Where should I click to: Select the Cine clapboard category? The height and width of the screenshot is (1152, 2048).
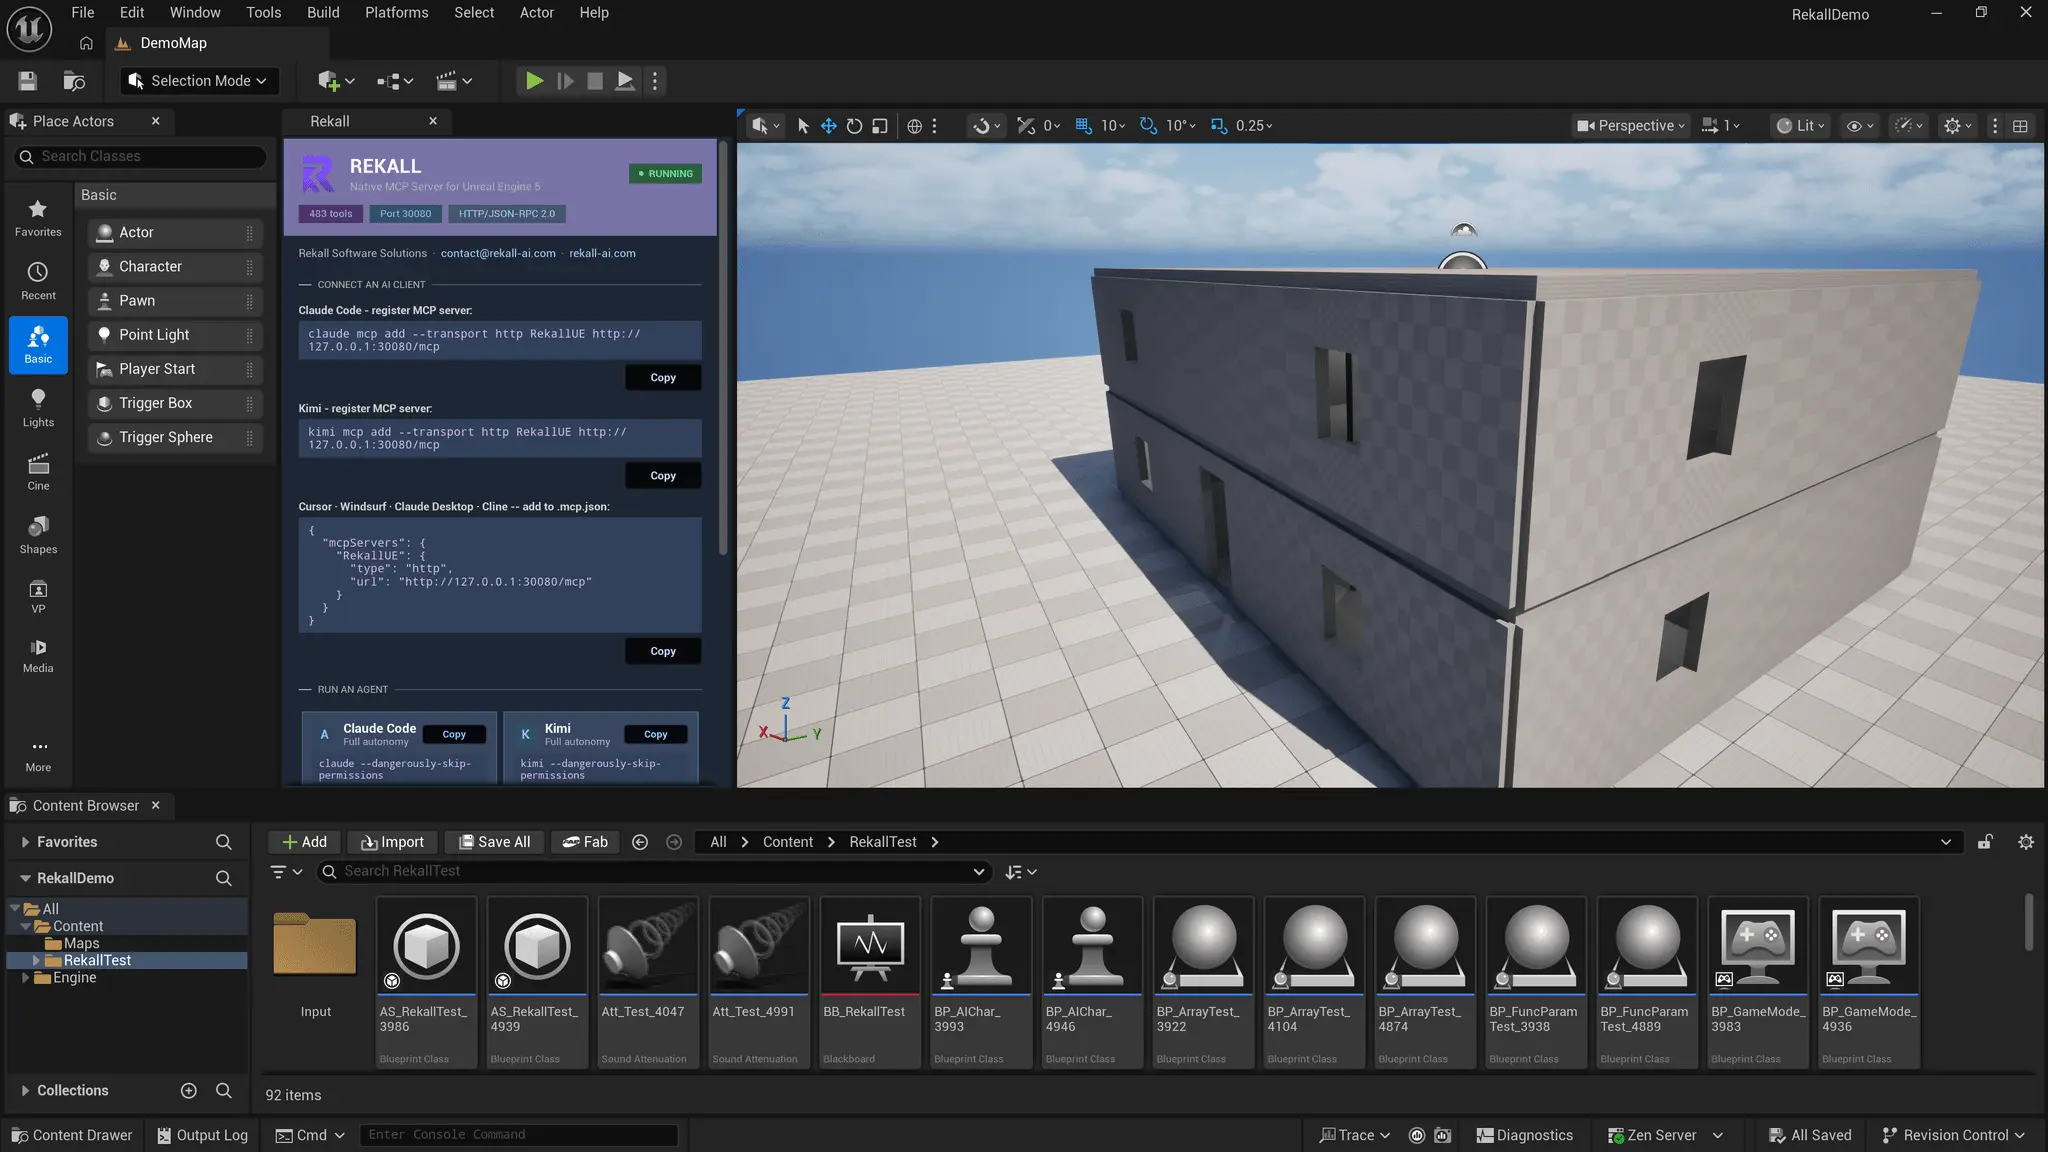coord(38,471)
